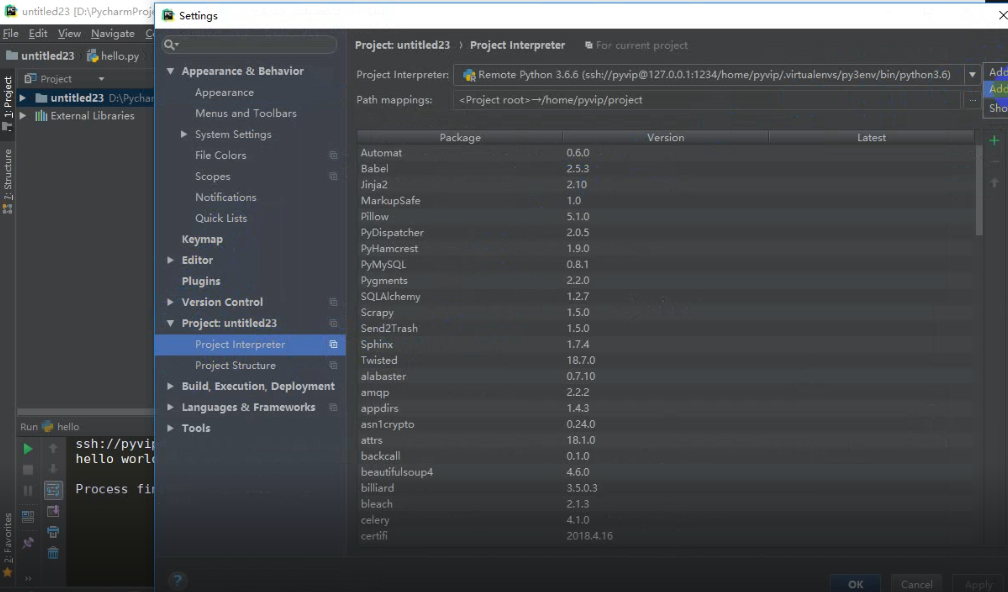Collapse the Appearance & Behavior section arrow

pos(170,71)
